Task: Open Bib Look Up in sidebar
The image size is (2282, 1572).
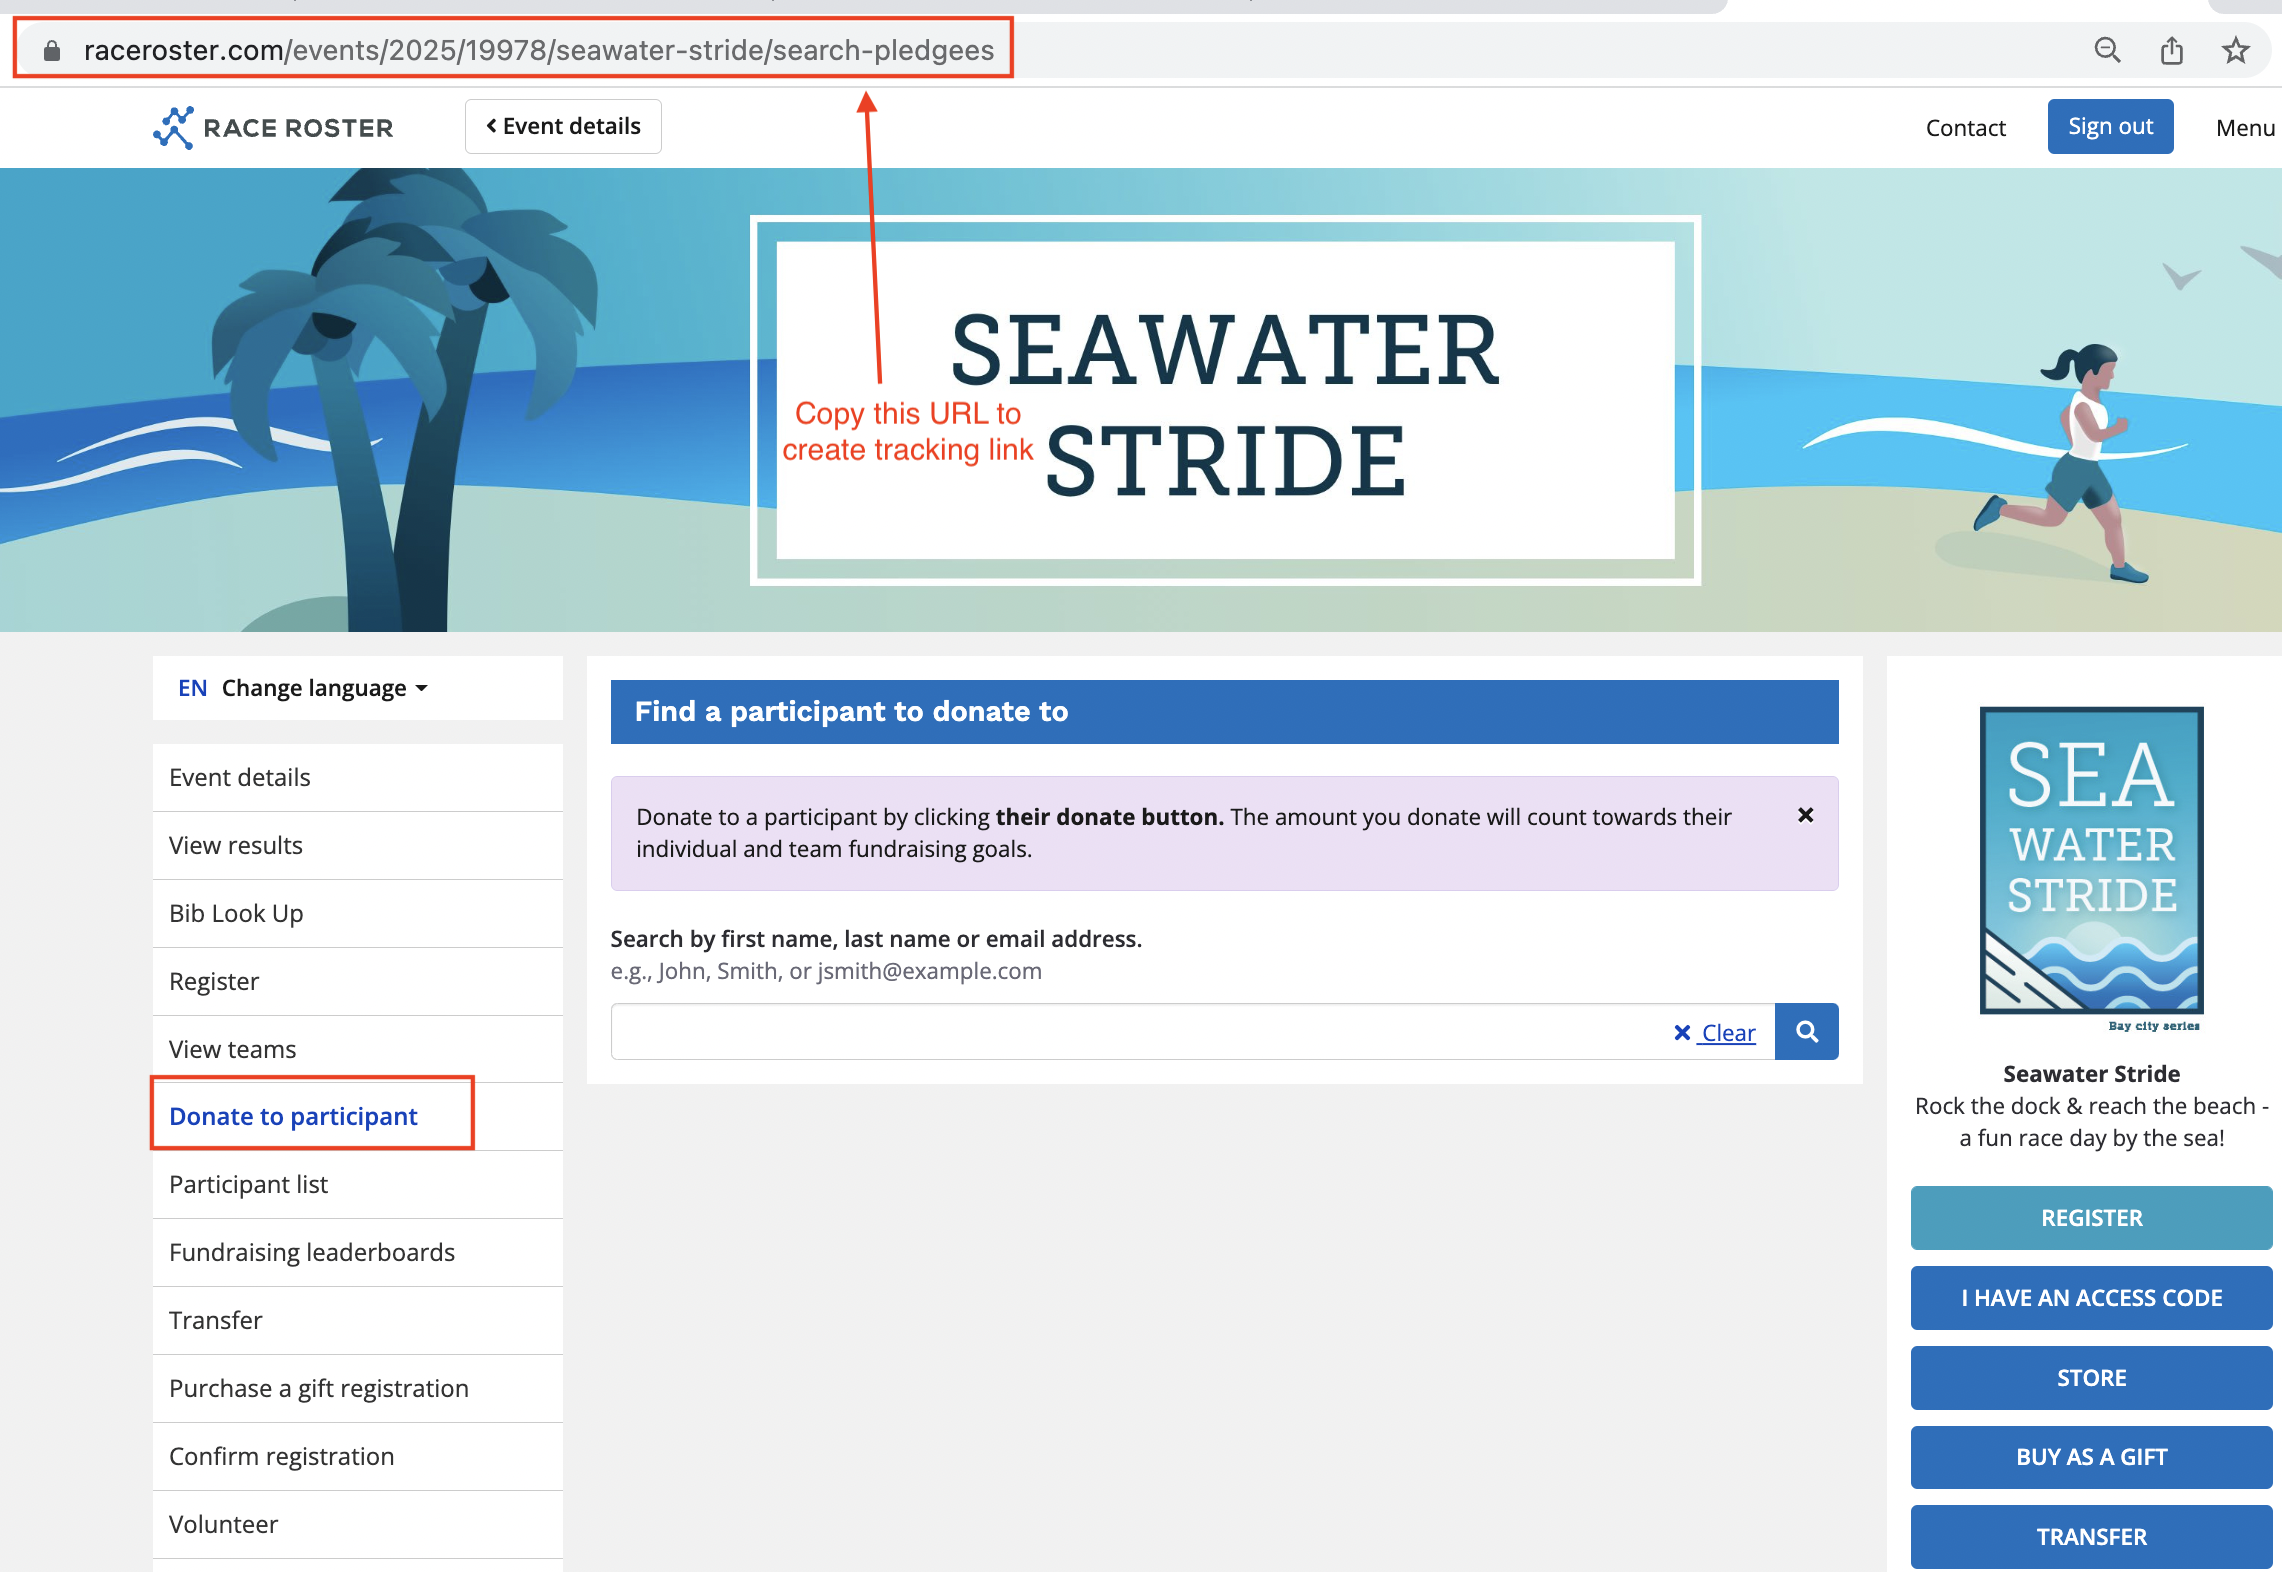Action: click(236, 913)
